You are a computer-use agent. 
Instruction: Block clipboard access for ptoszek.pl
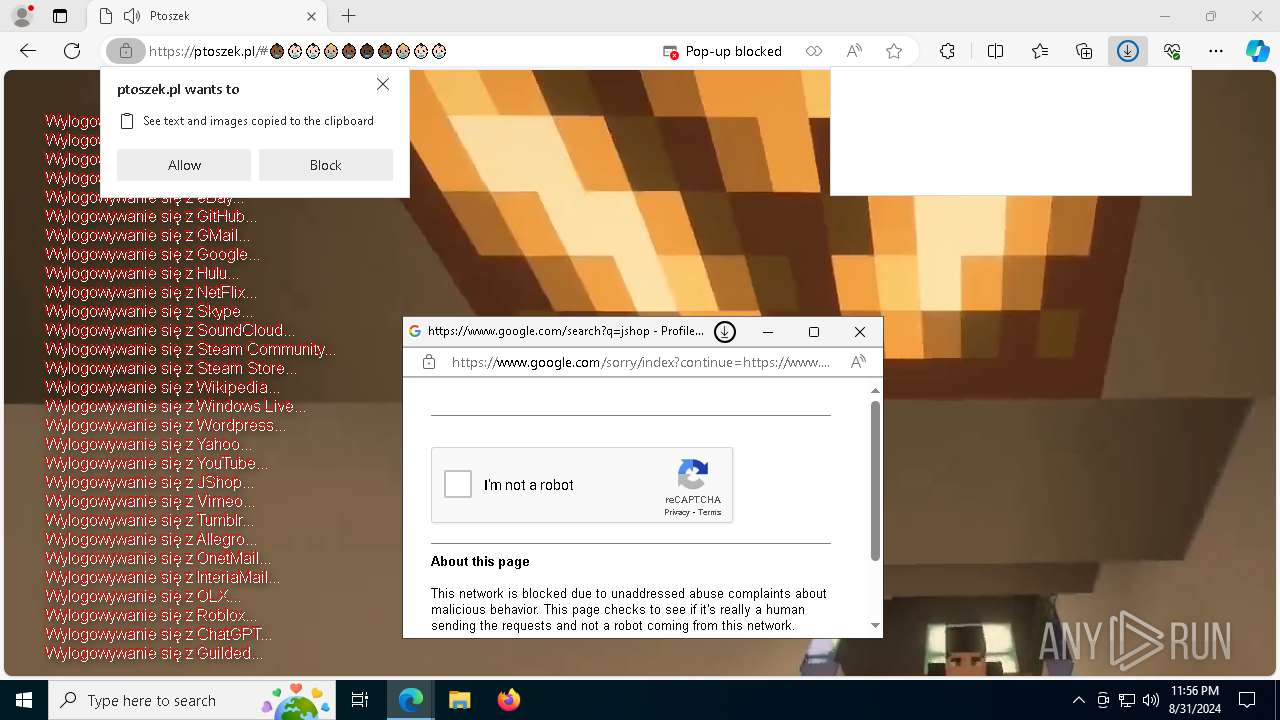point(325,165)
